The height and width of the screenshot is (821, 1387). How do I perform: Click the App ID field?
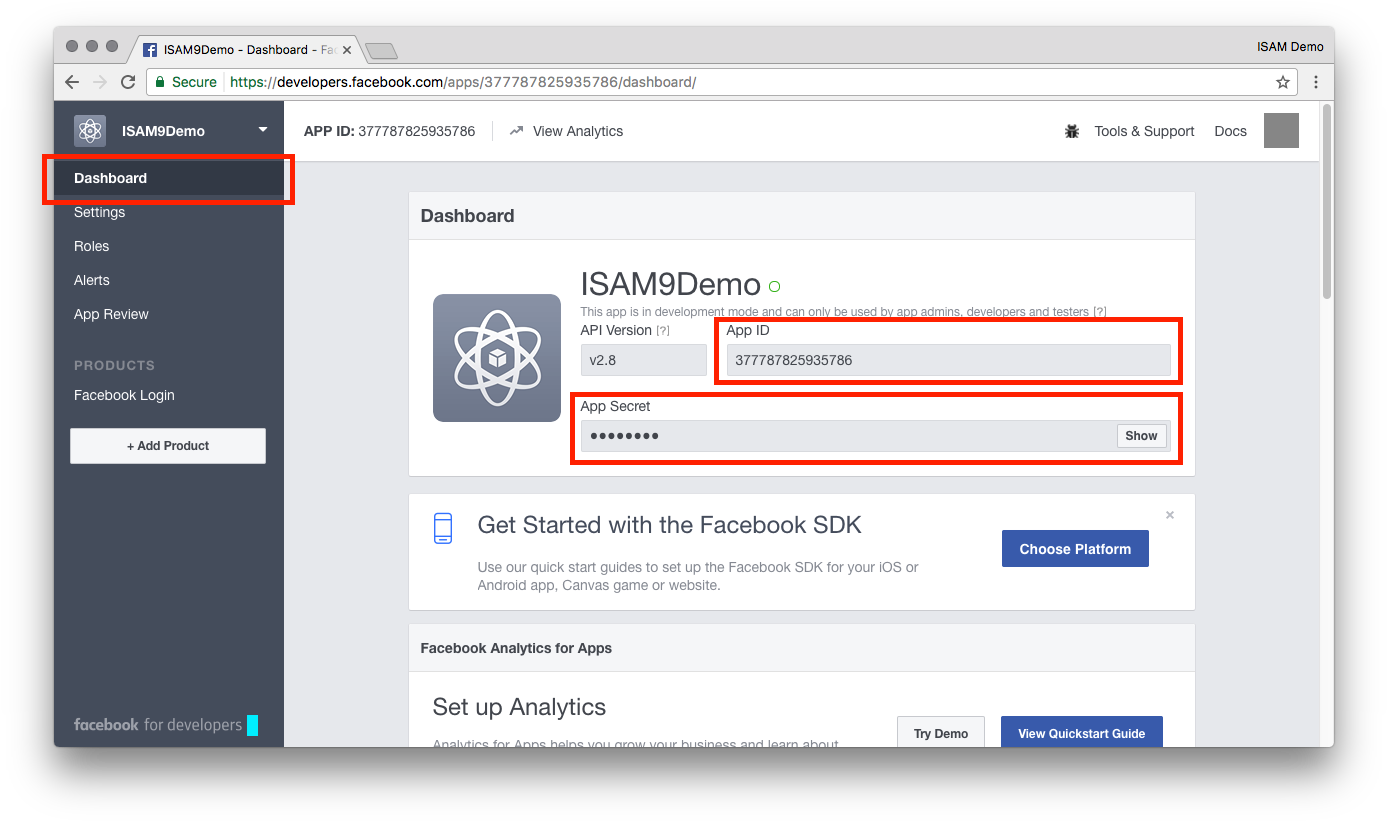tap(948, 360)
